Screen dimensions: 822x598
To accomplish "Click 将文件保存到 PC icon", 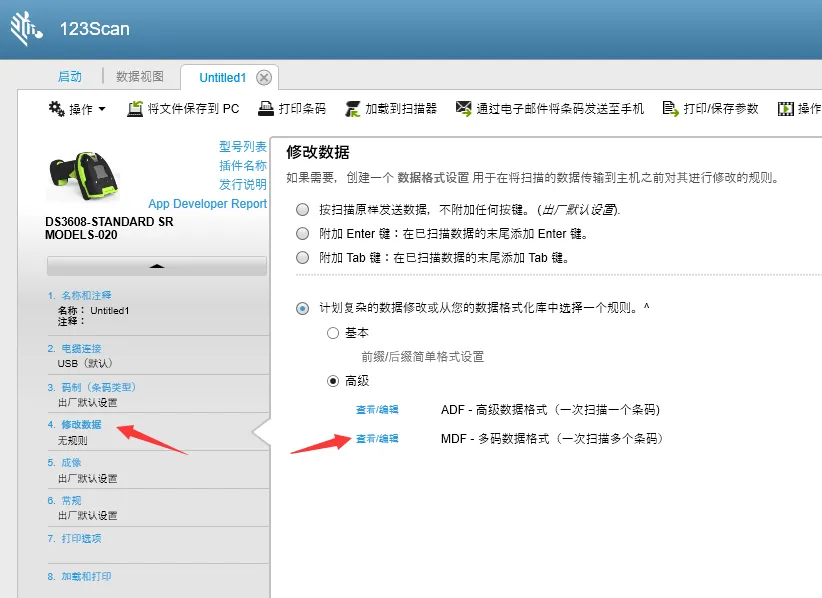I will [x=135, y=108].
